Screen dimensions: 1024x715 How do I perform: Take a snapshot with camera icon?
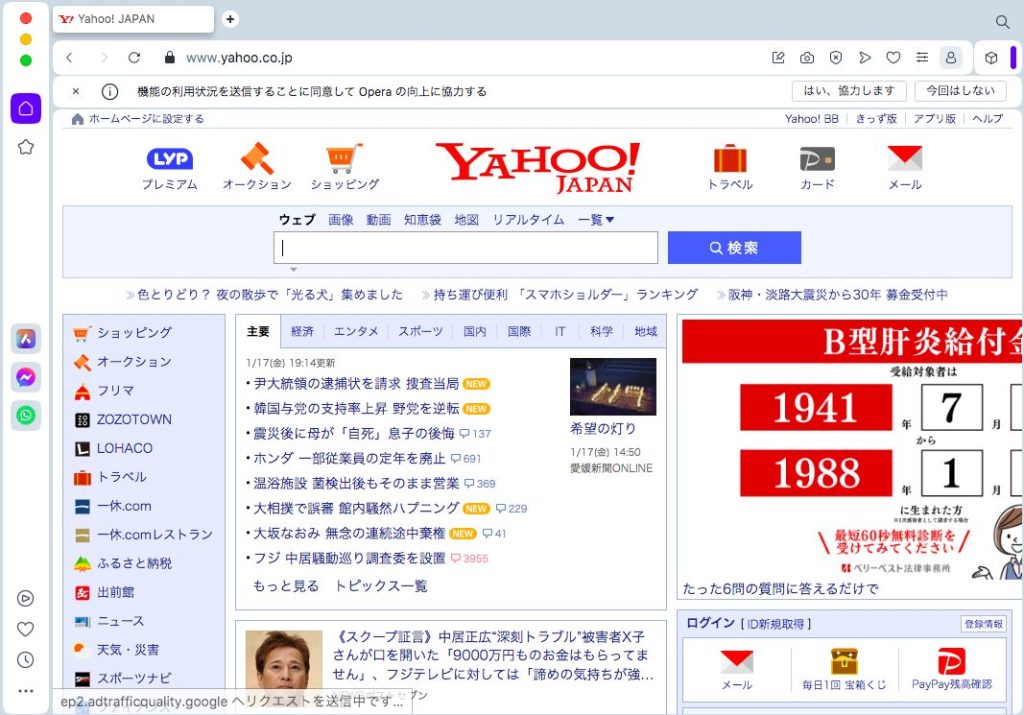click(807, 57)
